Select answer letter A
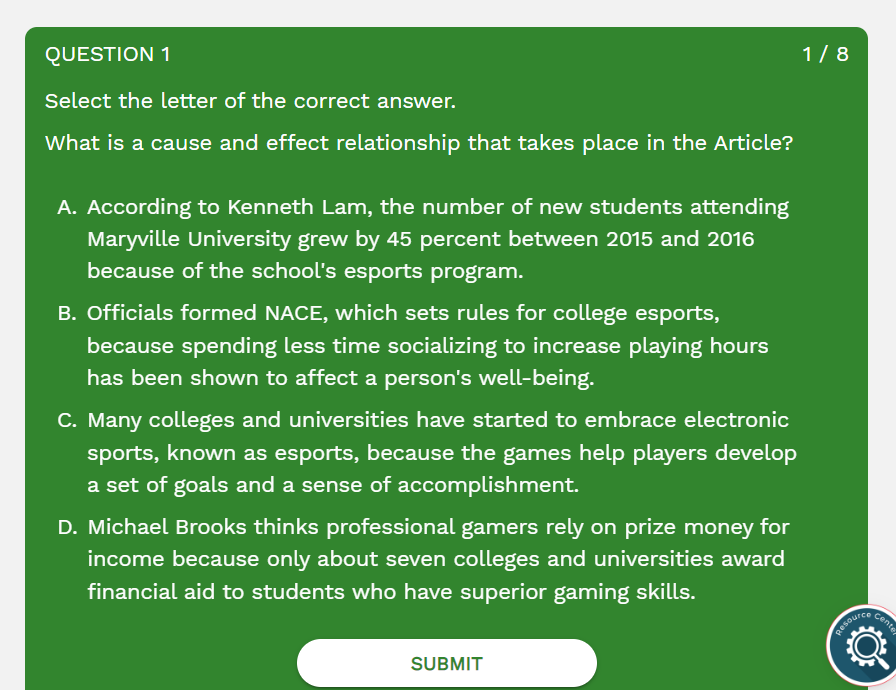Viewport: 896px width, 690px height. pos(67,207)
